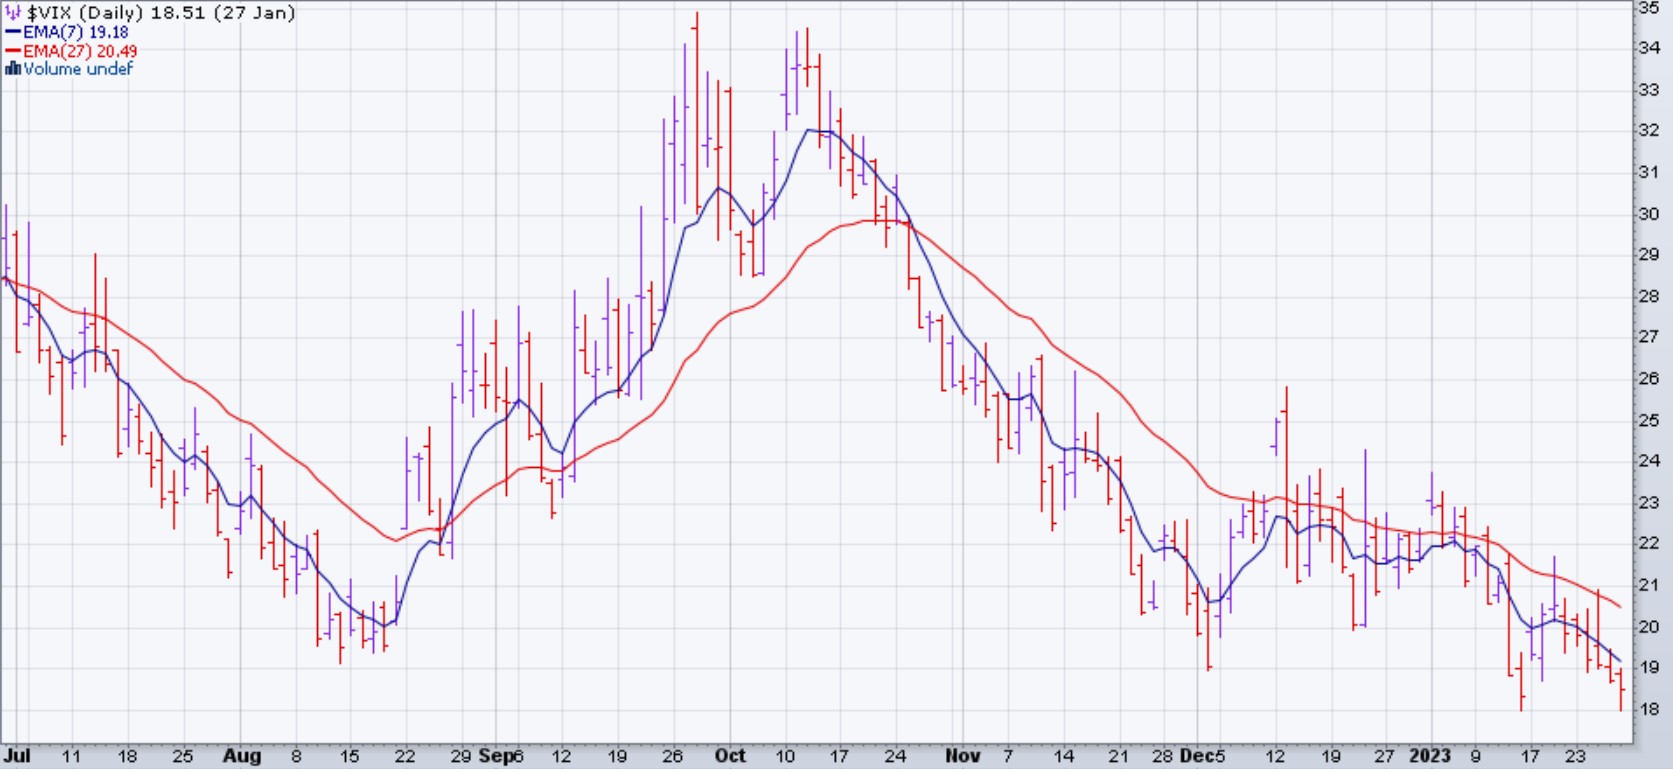Click the Aug label on the date axis
Viewport: 1673px width, 769px height.
click(x=242, y=756)
